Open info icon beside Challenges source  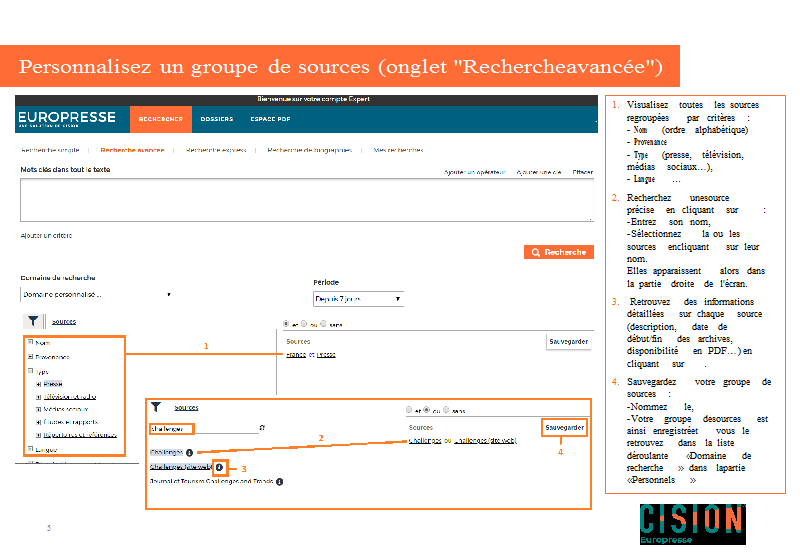click(x=189, y=453)
